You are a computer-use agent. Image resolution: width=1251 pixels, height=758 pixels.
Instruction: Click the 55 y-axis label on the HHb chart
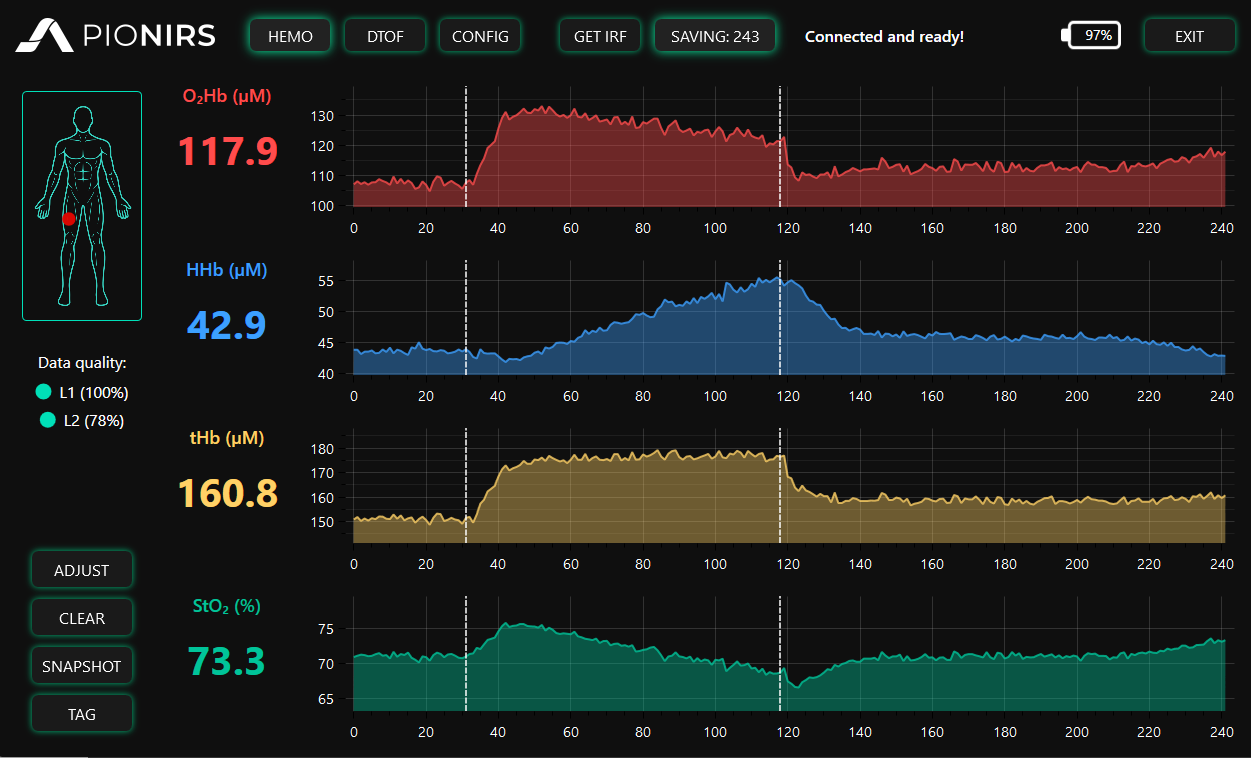pos(326,281)
